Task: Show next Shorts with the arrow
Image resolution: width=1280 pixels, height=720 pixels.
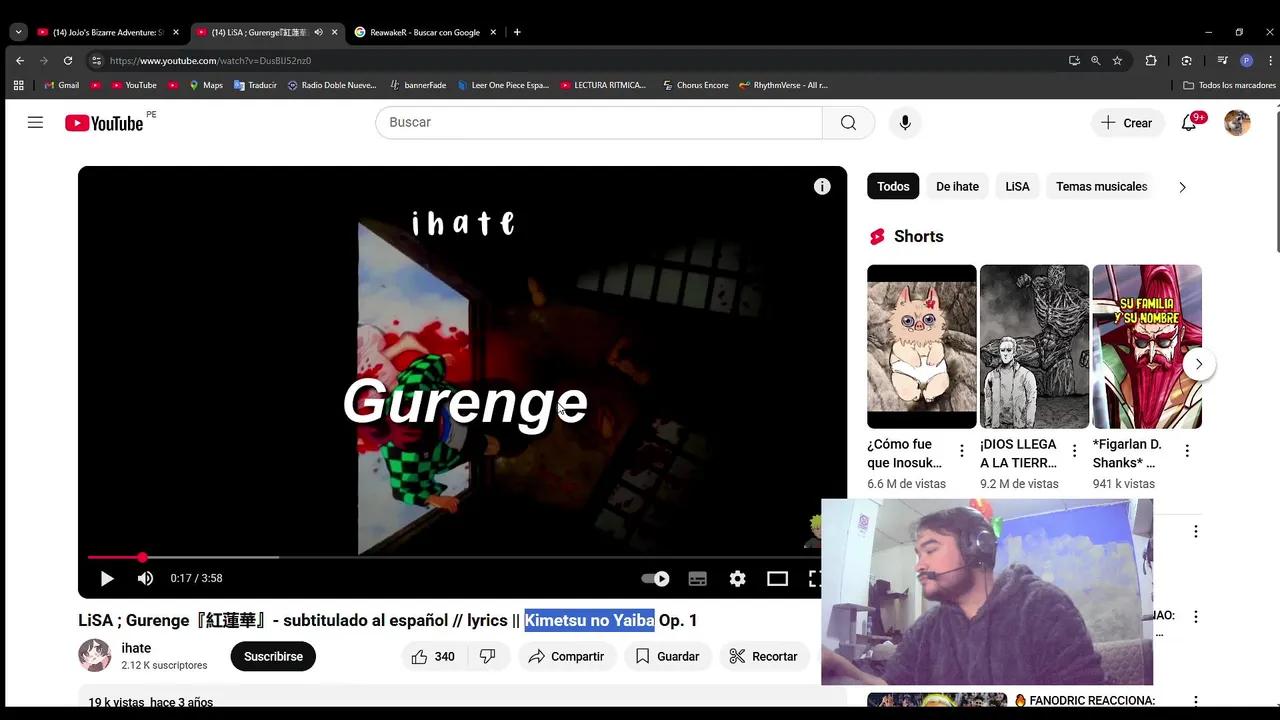Action: [x=1198, y=364]
